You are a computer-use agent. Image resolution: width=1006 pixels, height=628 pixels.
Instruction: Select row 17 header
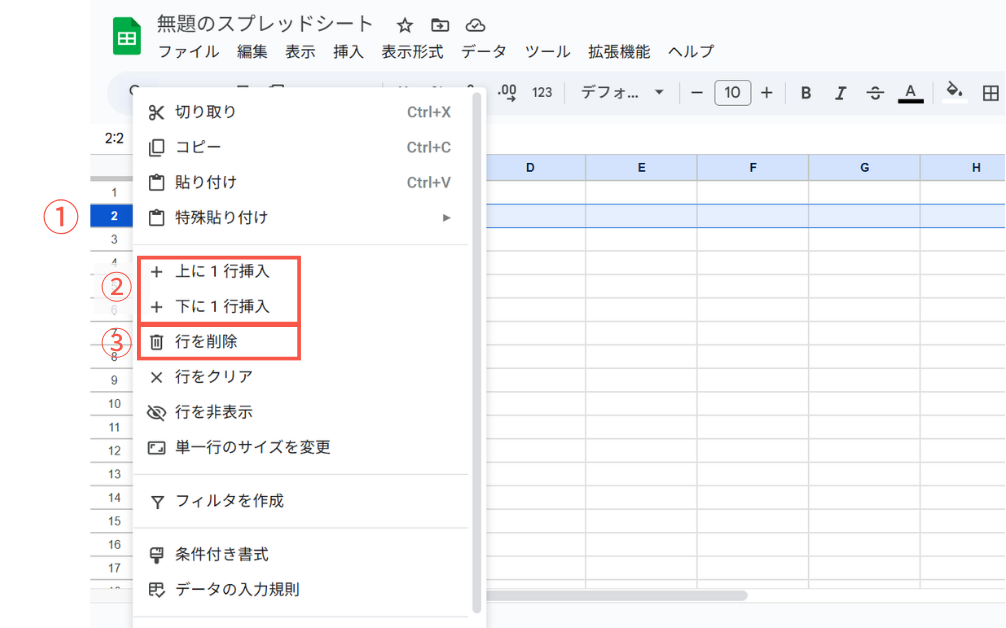pos(114,568)
